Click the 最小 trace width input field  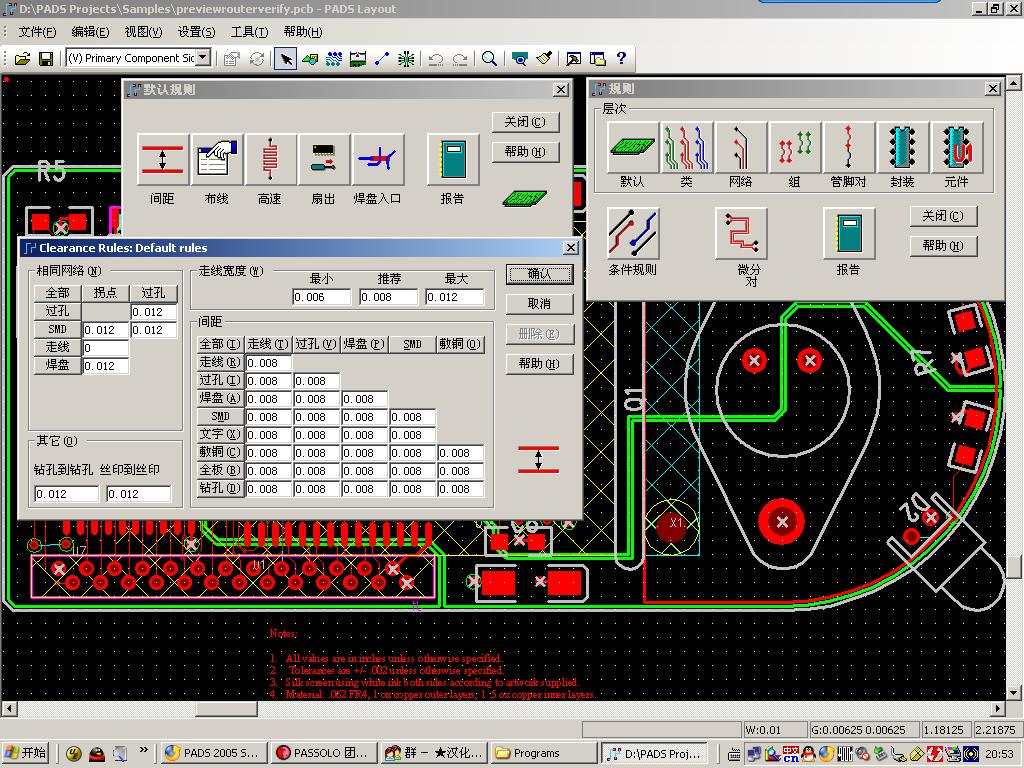click(x=321, y=297)
